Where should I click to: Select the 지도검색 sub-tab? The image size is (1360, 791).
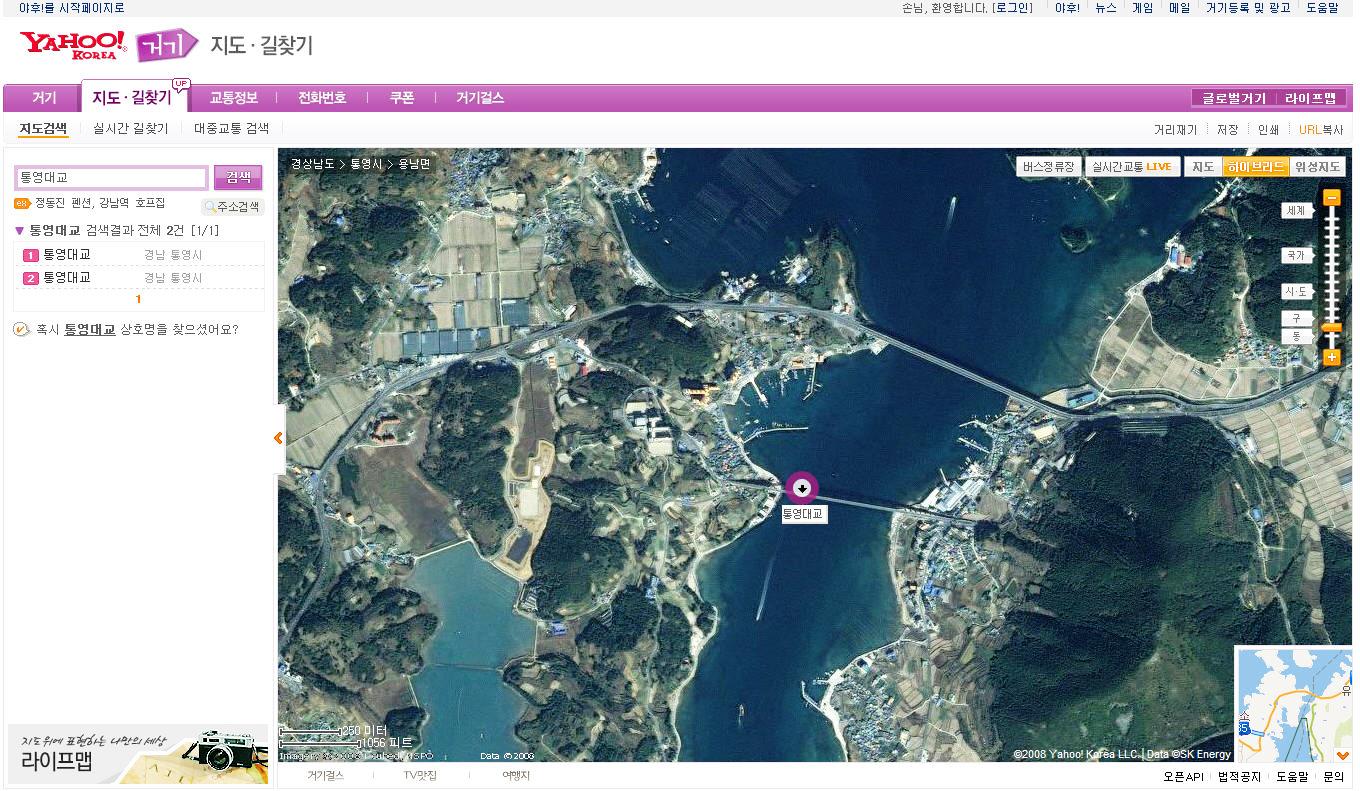pyautogui.click(x=43, y=129)
